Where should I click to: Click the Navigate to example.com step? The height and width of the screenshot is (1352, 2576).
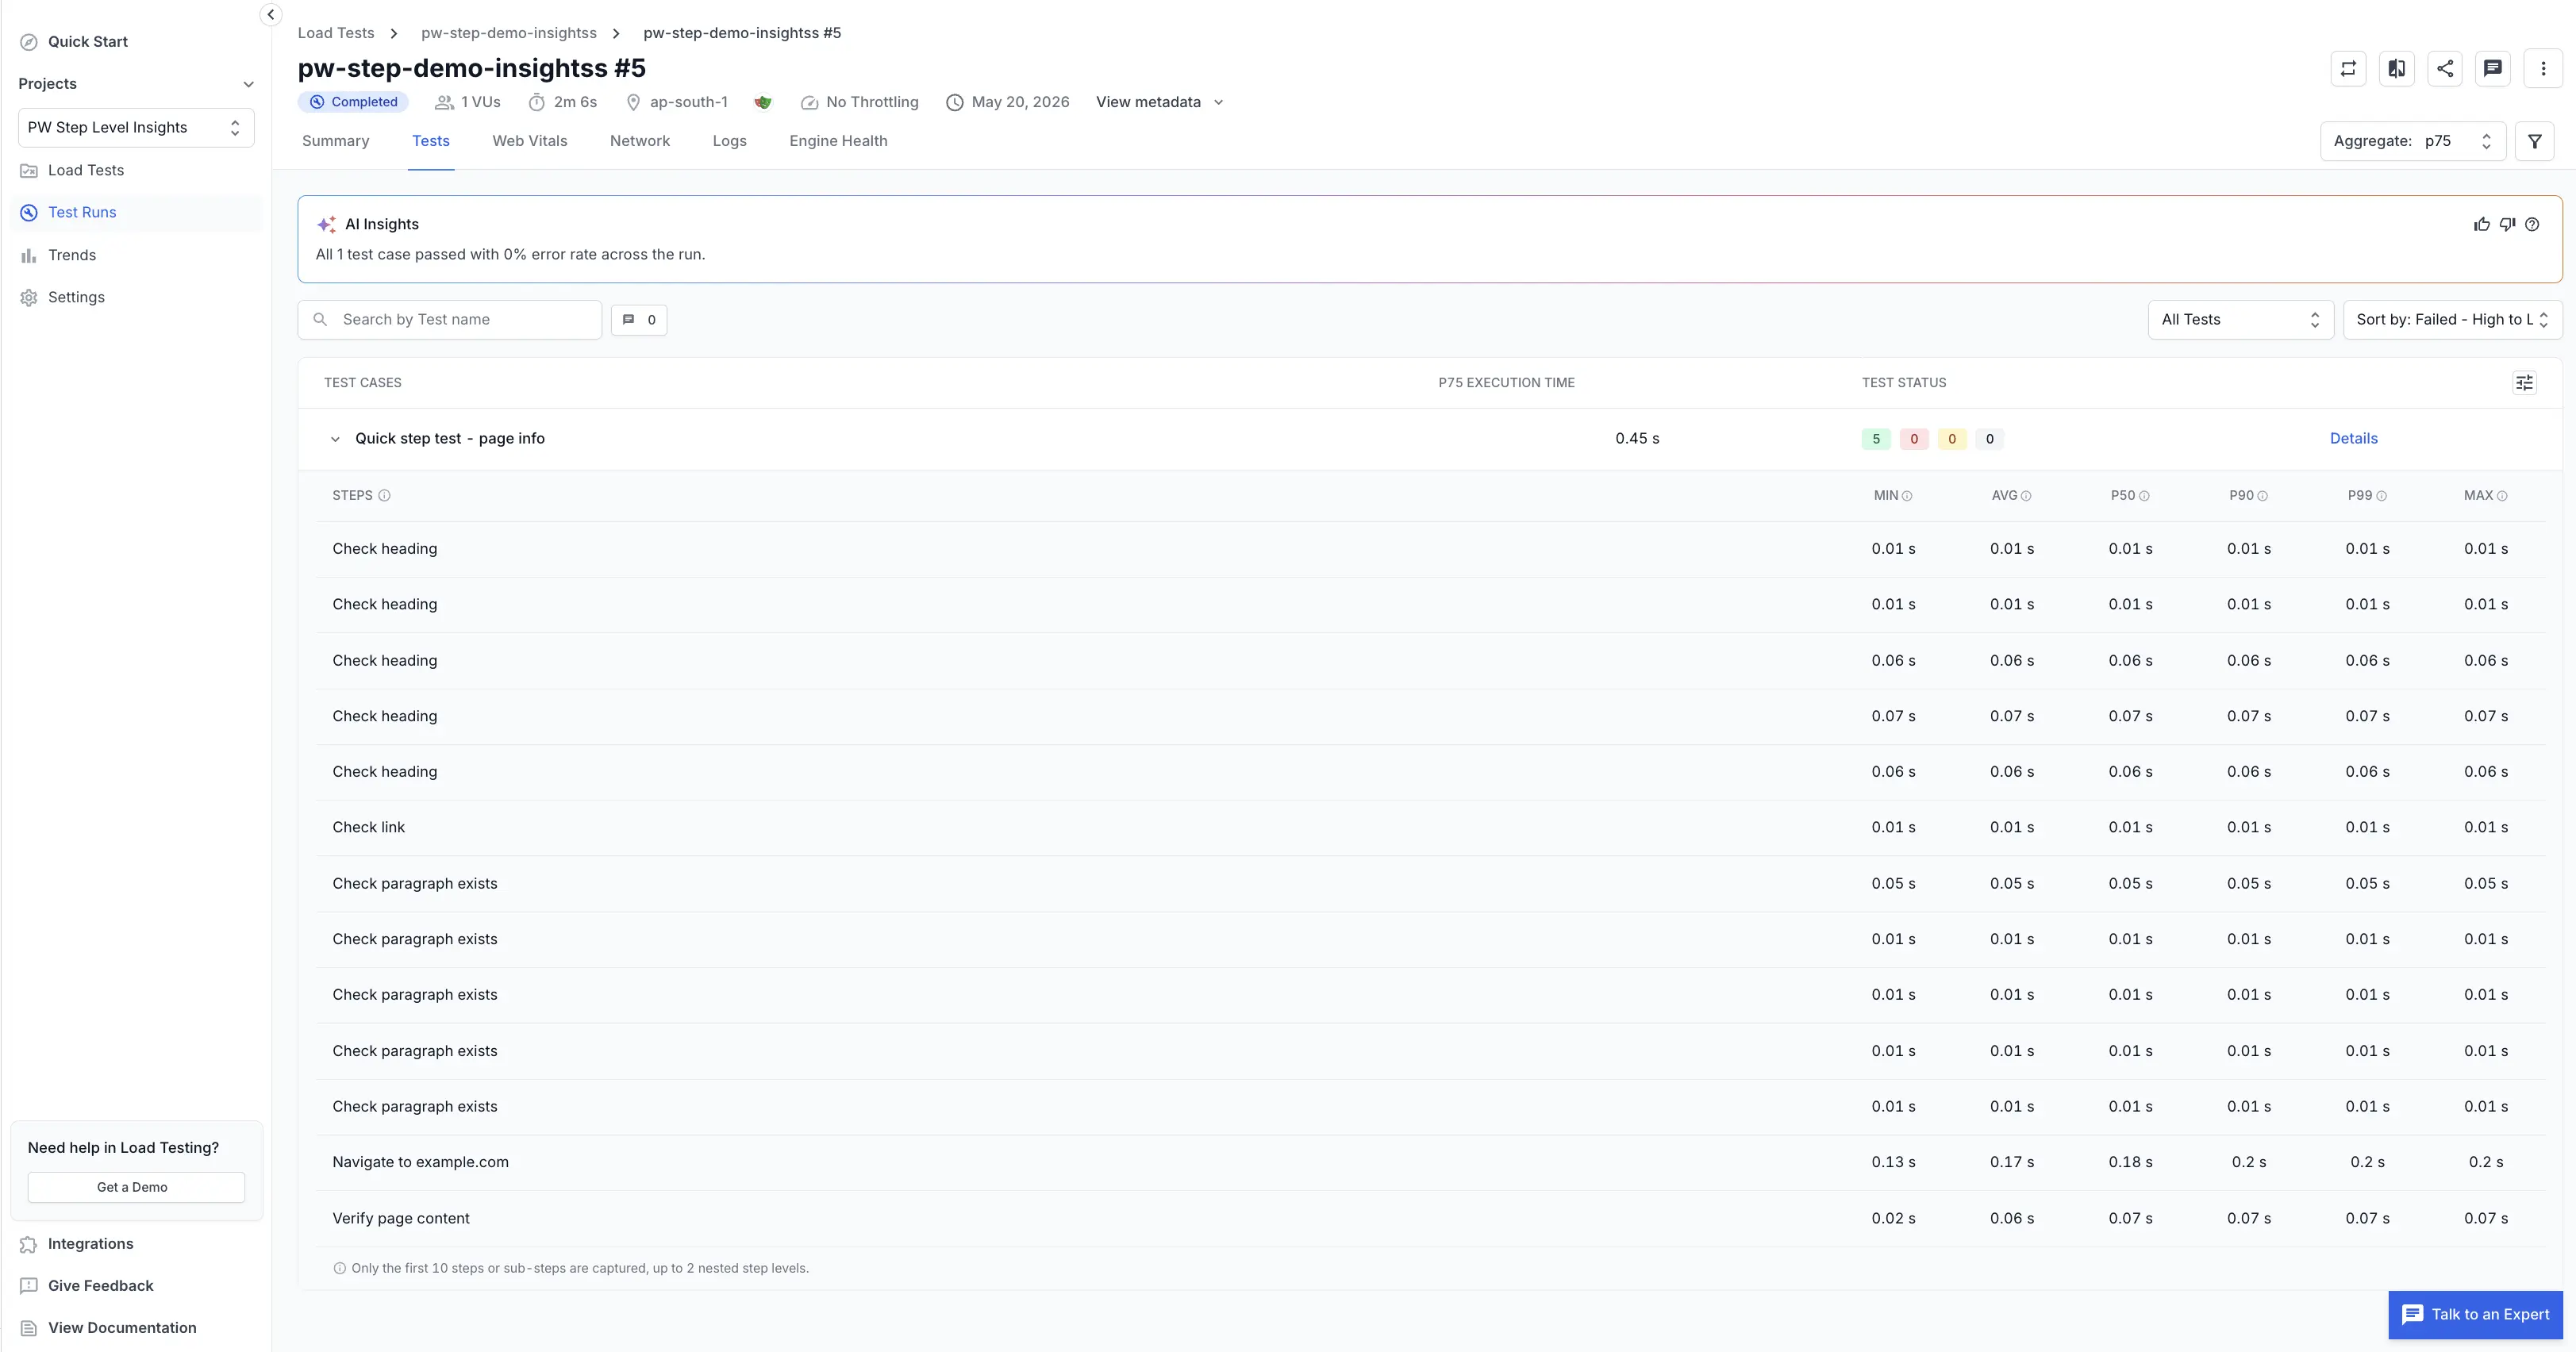tap(420, 1162)
